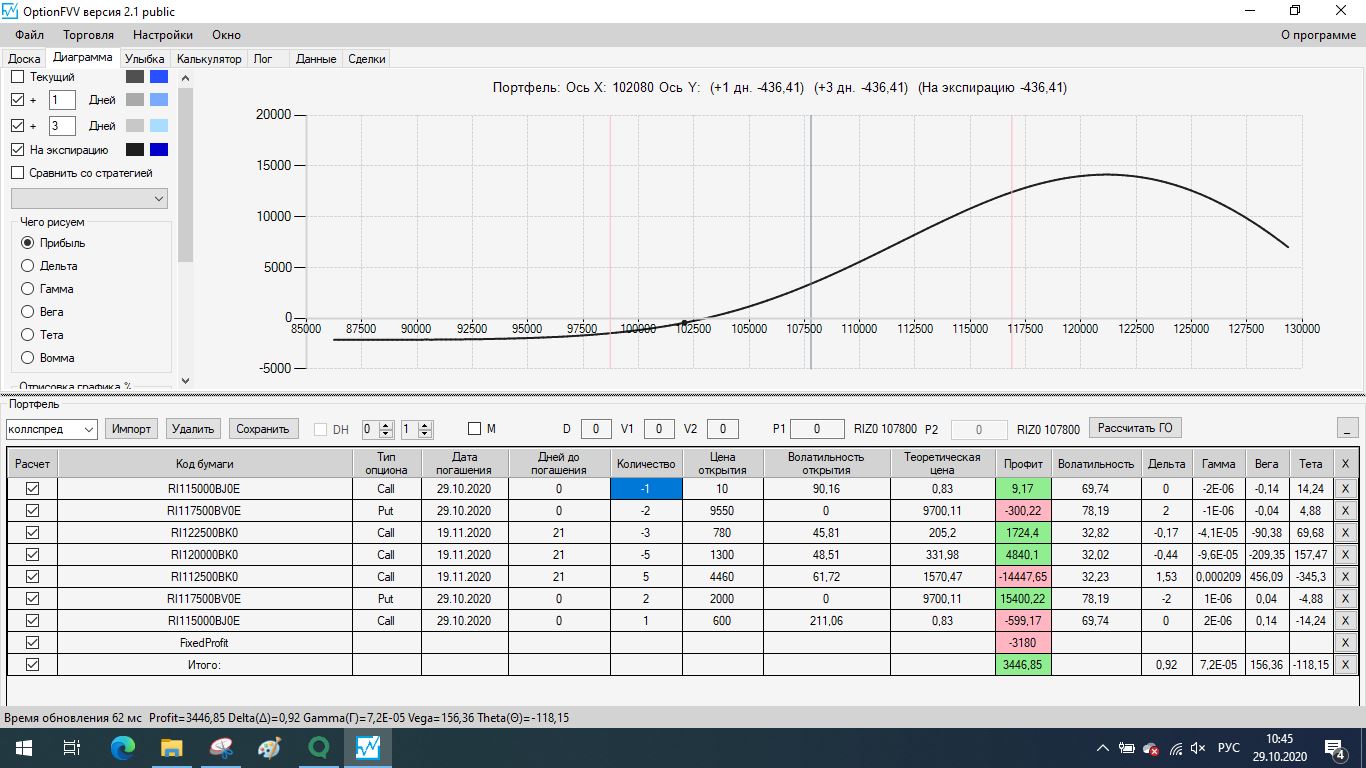Screen dimensions: 1366x768
Task: Delete the row with profit 9,17
Action: (x=1345, y=489)
